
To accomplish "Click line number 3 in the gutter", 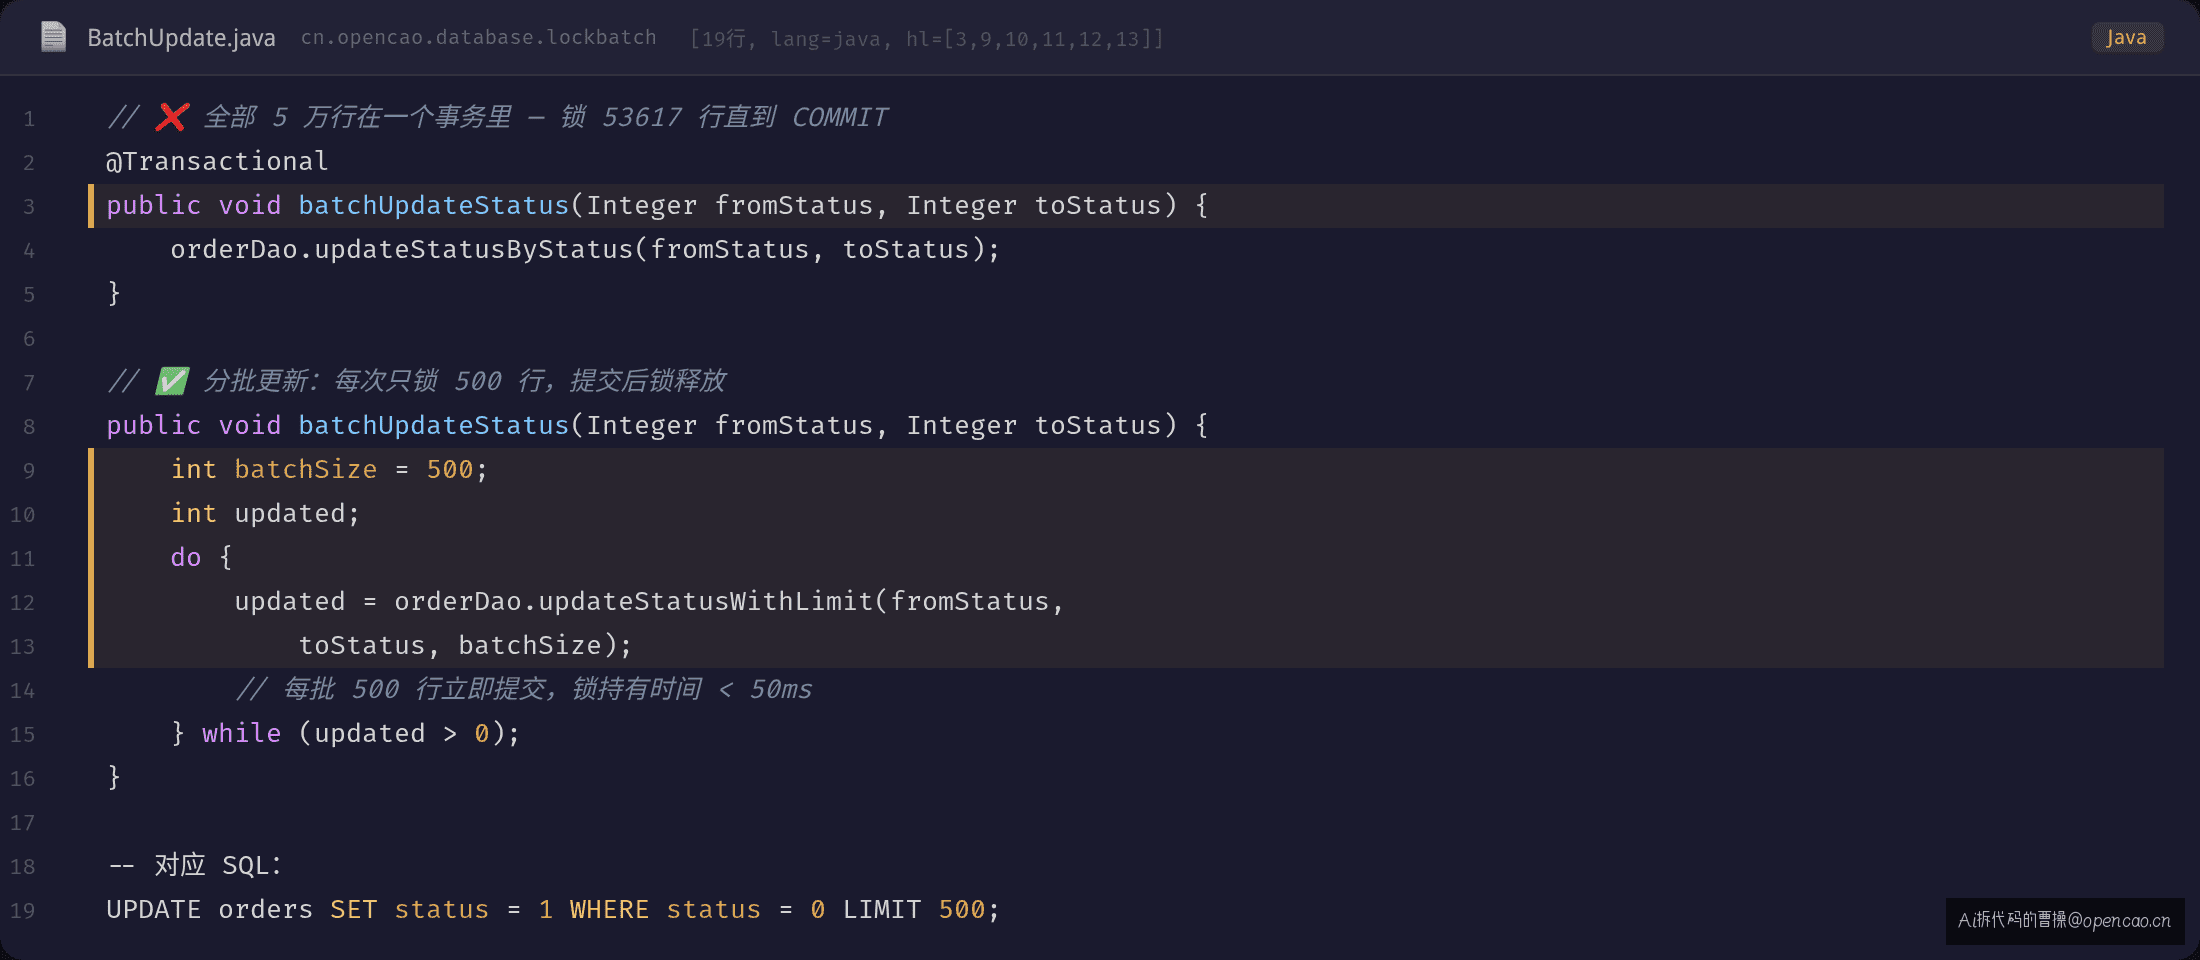I will 29,207.
